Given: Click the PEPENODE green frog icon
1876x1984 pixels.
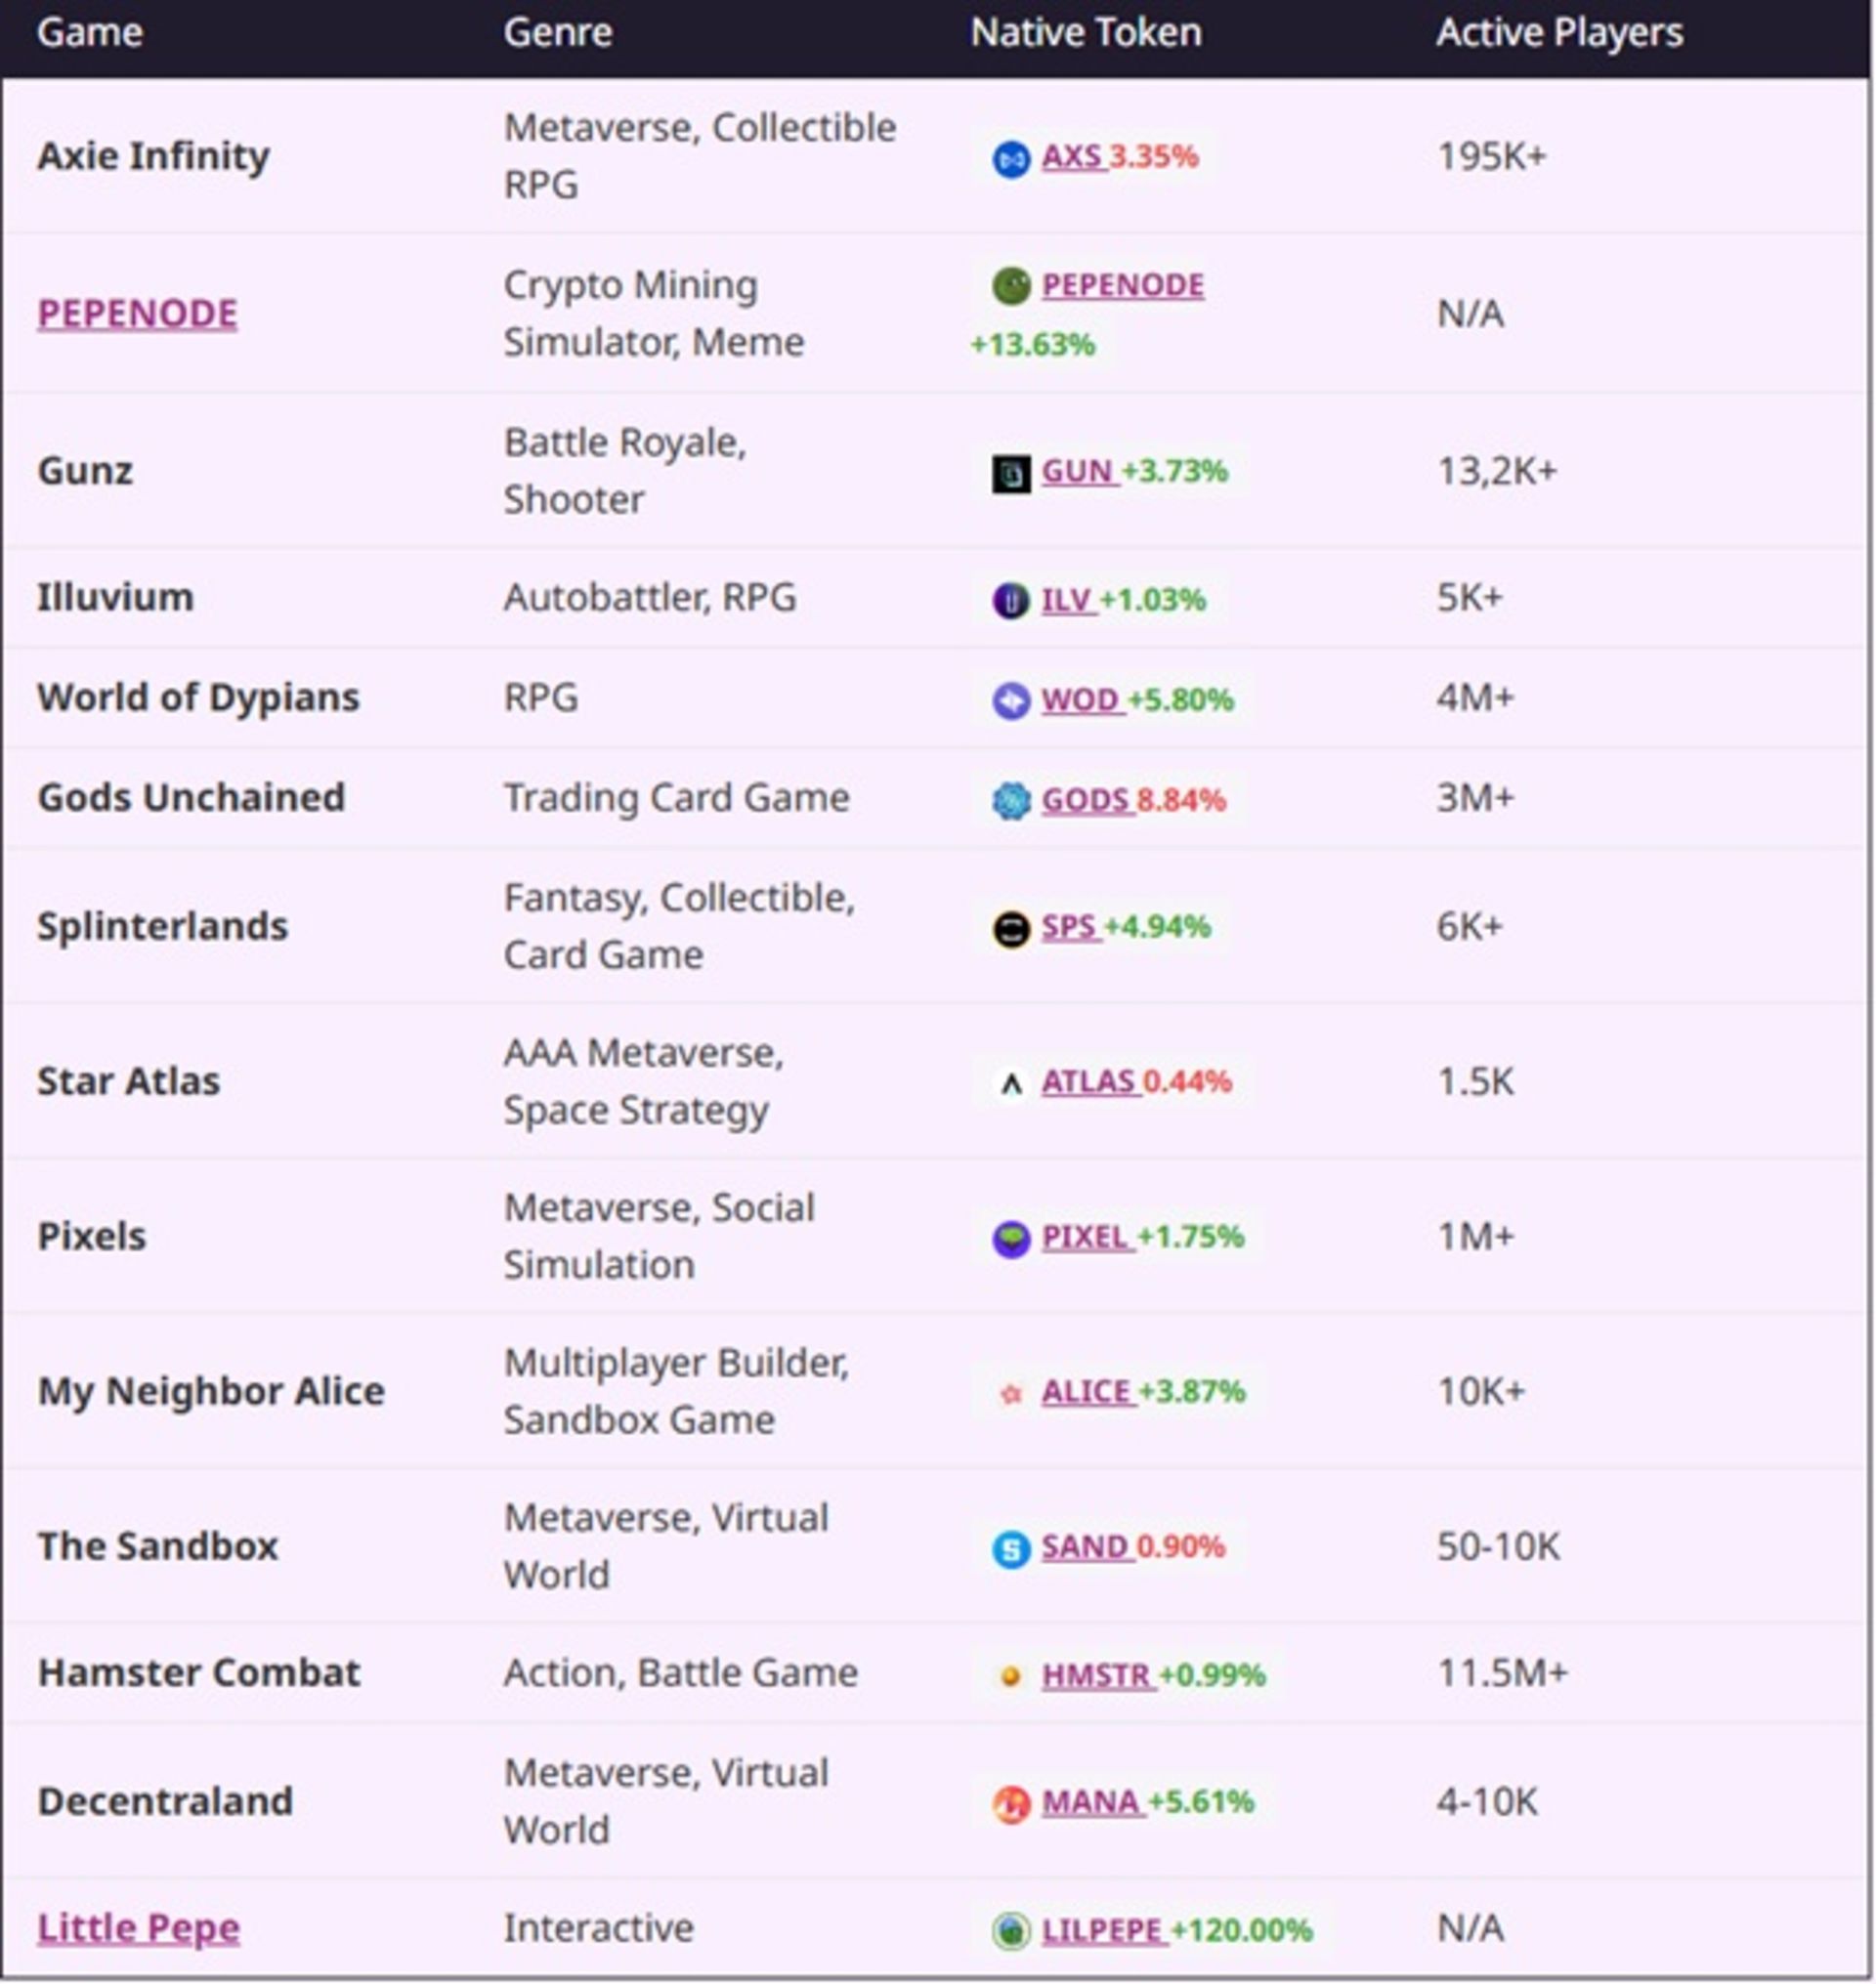Looking at the screenshot, I should 1010,286.
